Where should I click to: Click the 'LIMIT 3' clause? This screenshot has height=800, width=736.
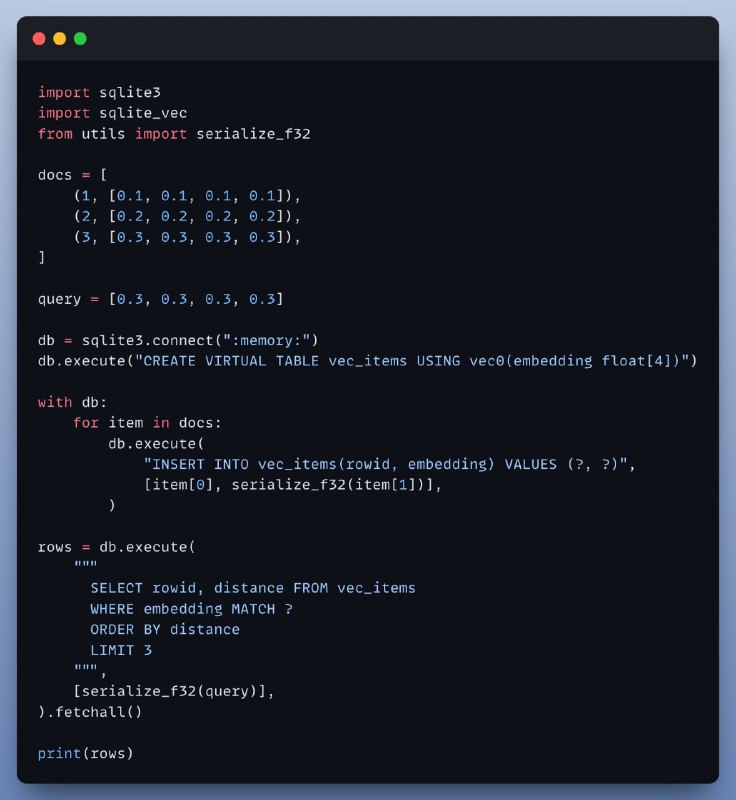click(121, 650)
